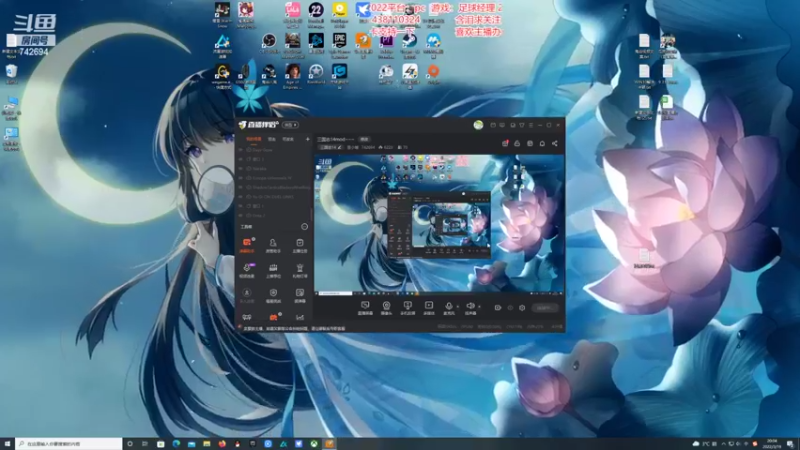Click the toolbox icon with purple new badge

247,269
